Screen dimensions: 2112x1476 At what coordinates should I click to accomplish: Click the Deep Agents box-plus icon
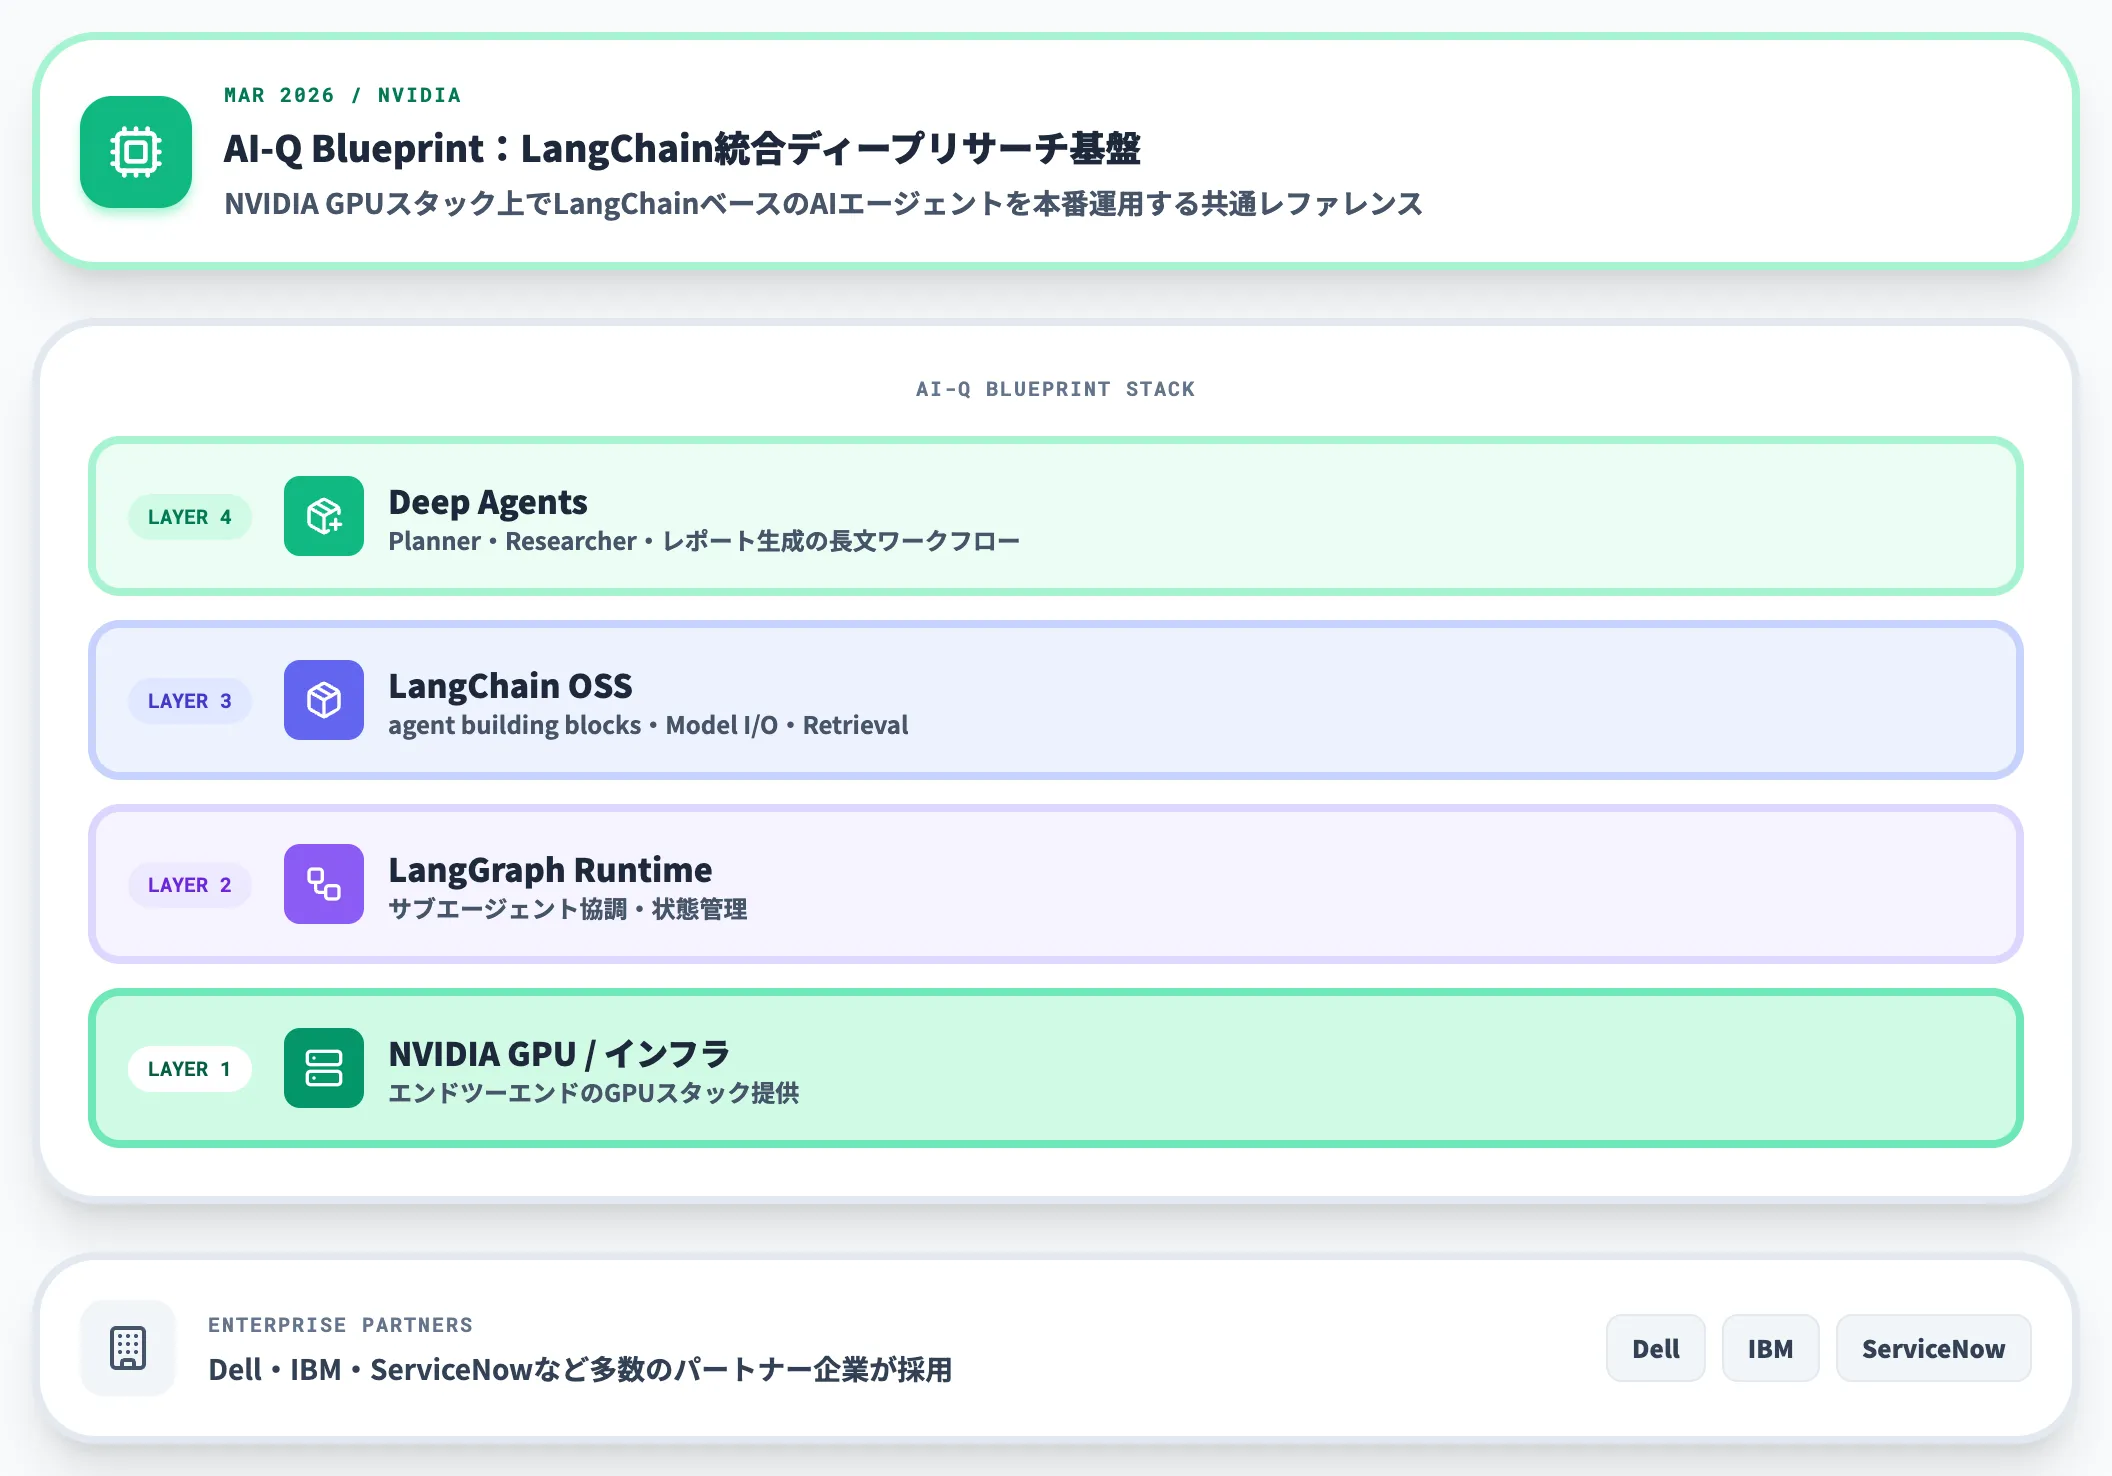324,516
